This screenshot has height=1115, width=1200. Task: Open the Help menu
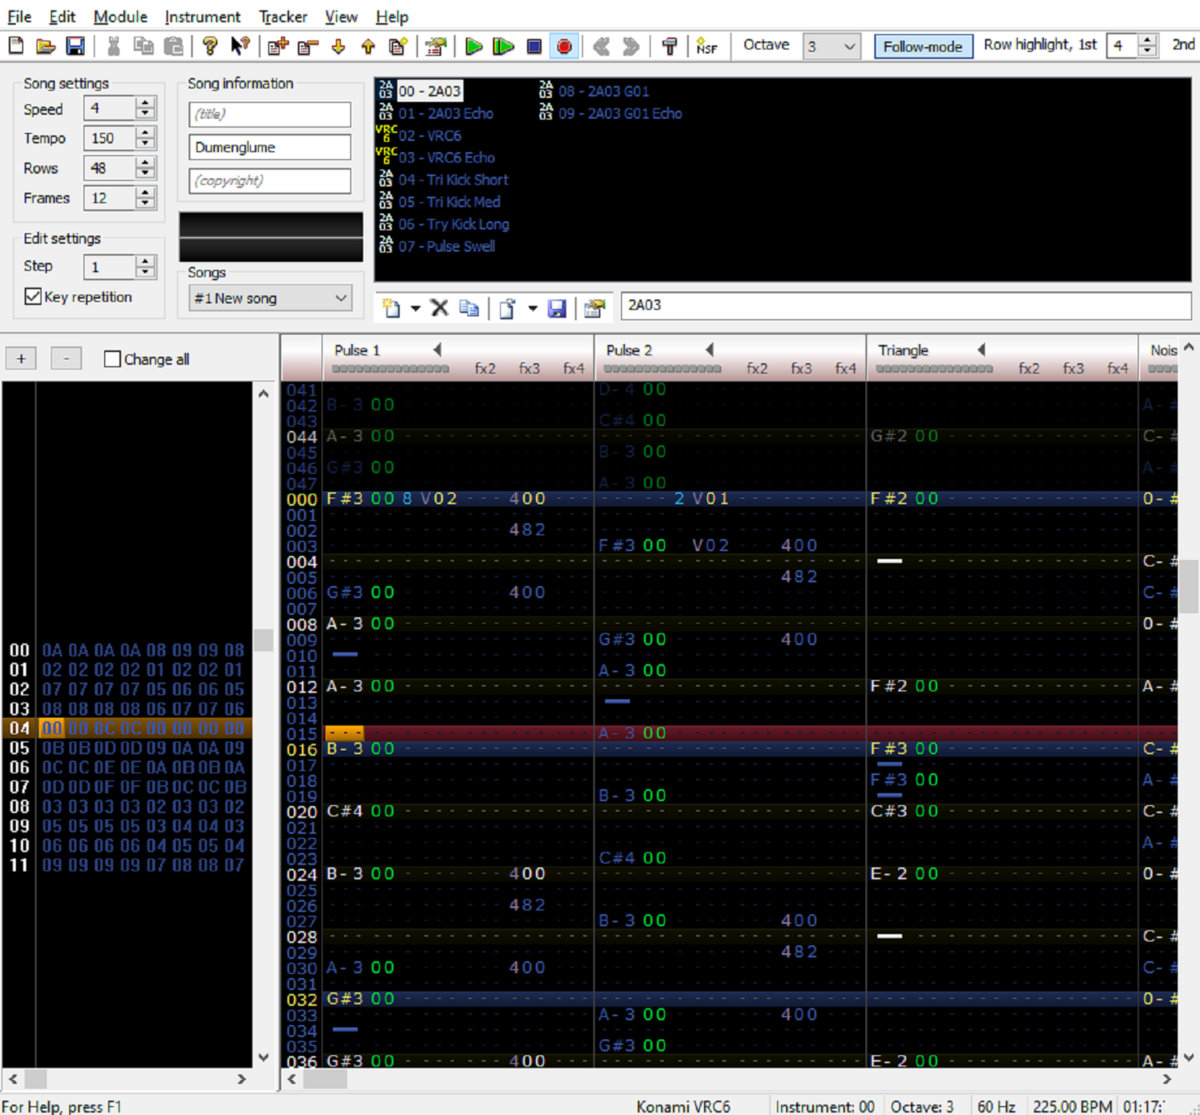[x=392, y=17]
